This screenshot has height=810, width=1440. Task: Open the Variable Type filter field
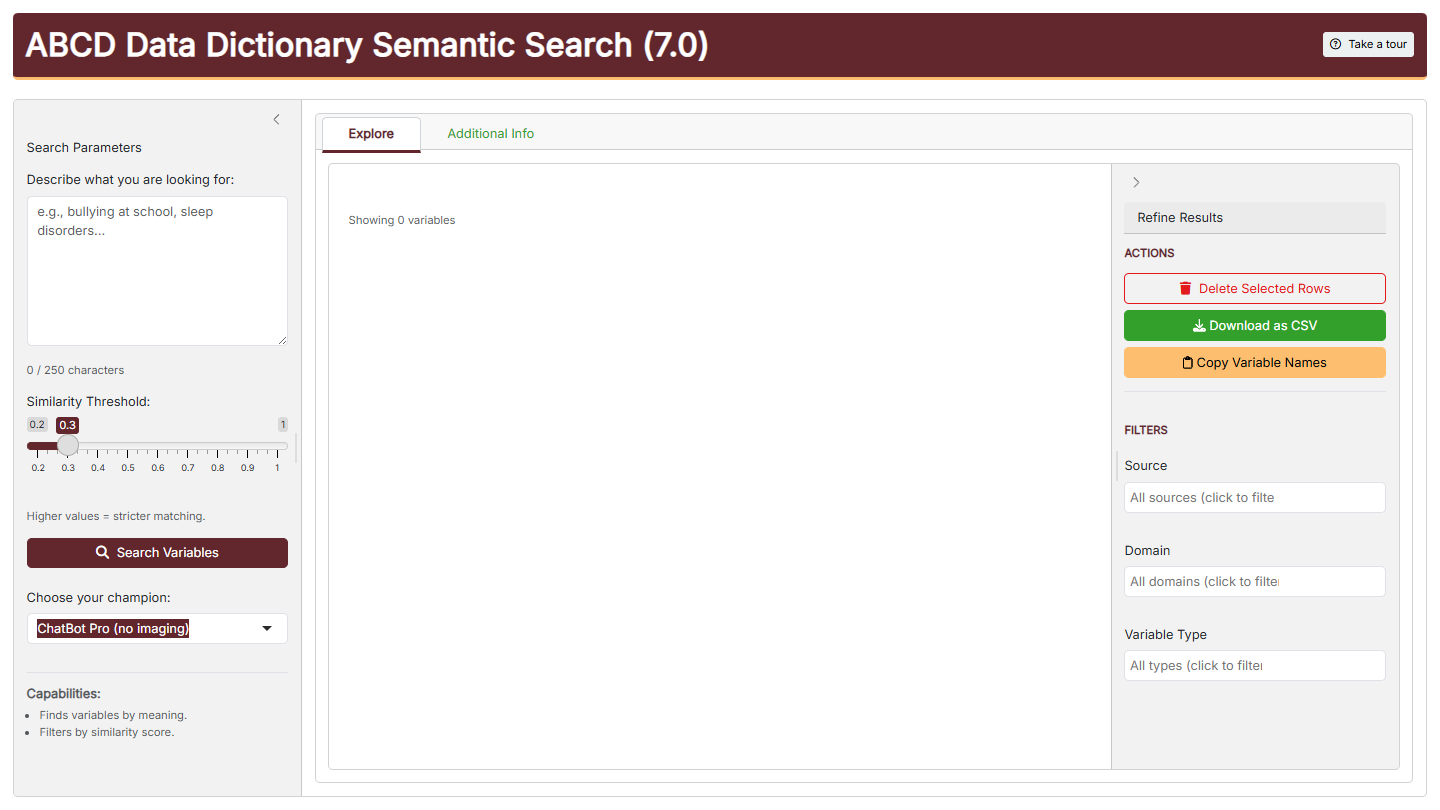point(1255,666)
